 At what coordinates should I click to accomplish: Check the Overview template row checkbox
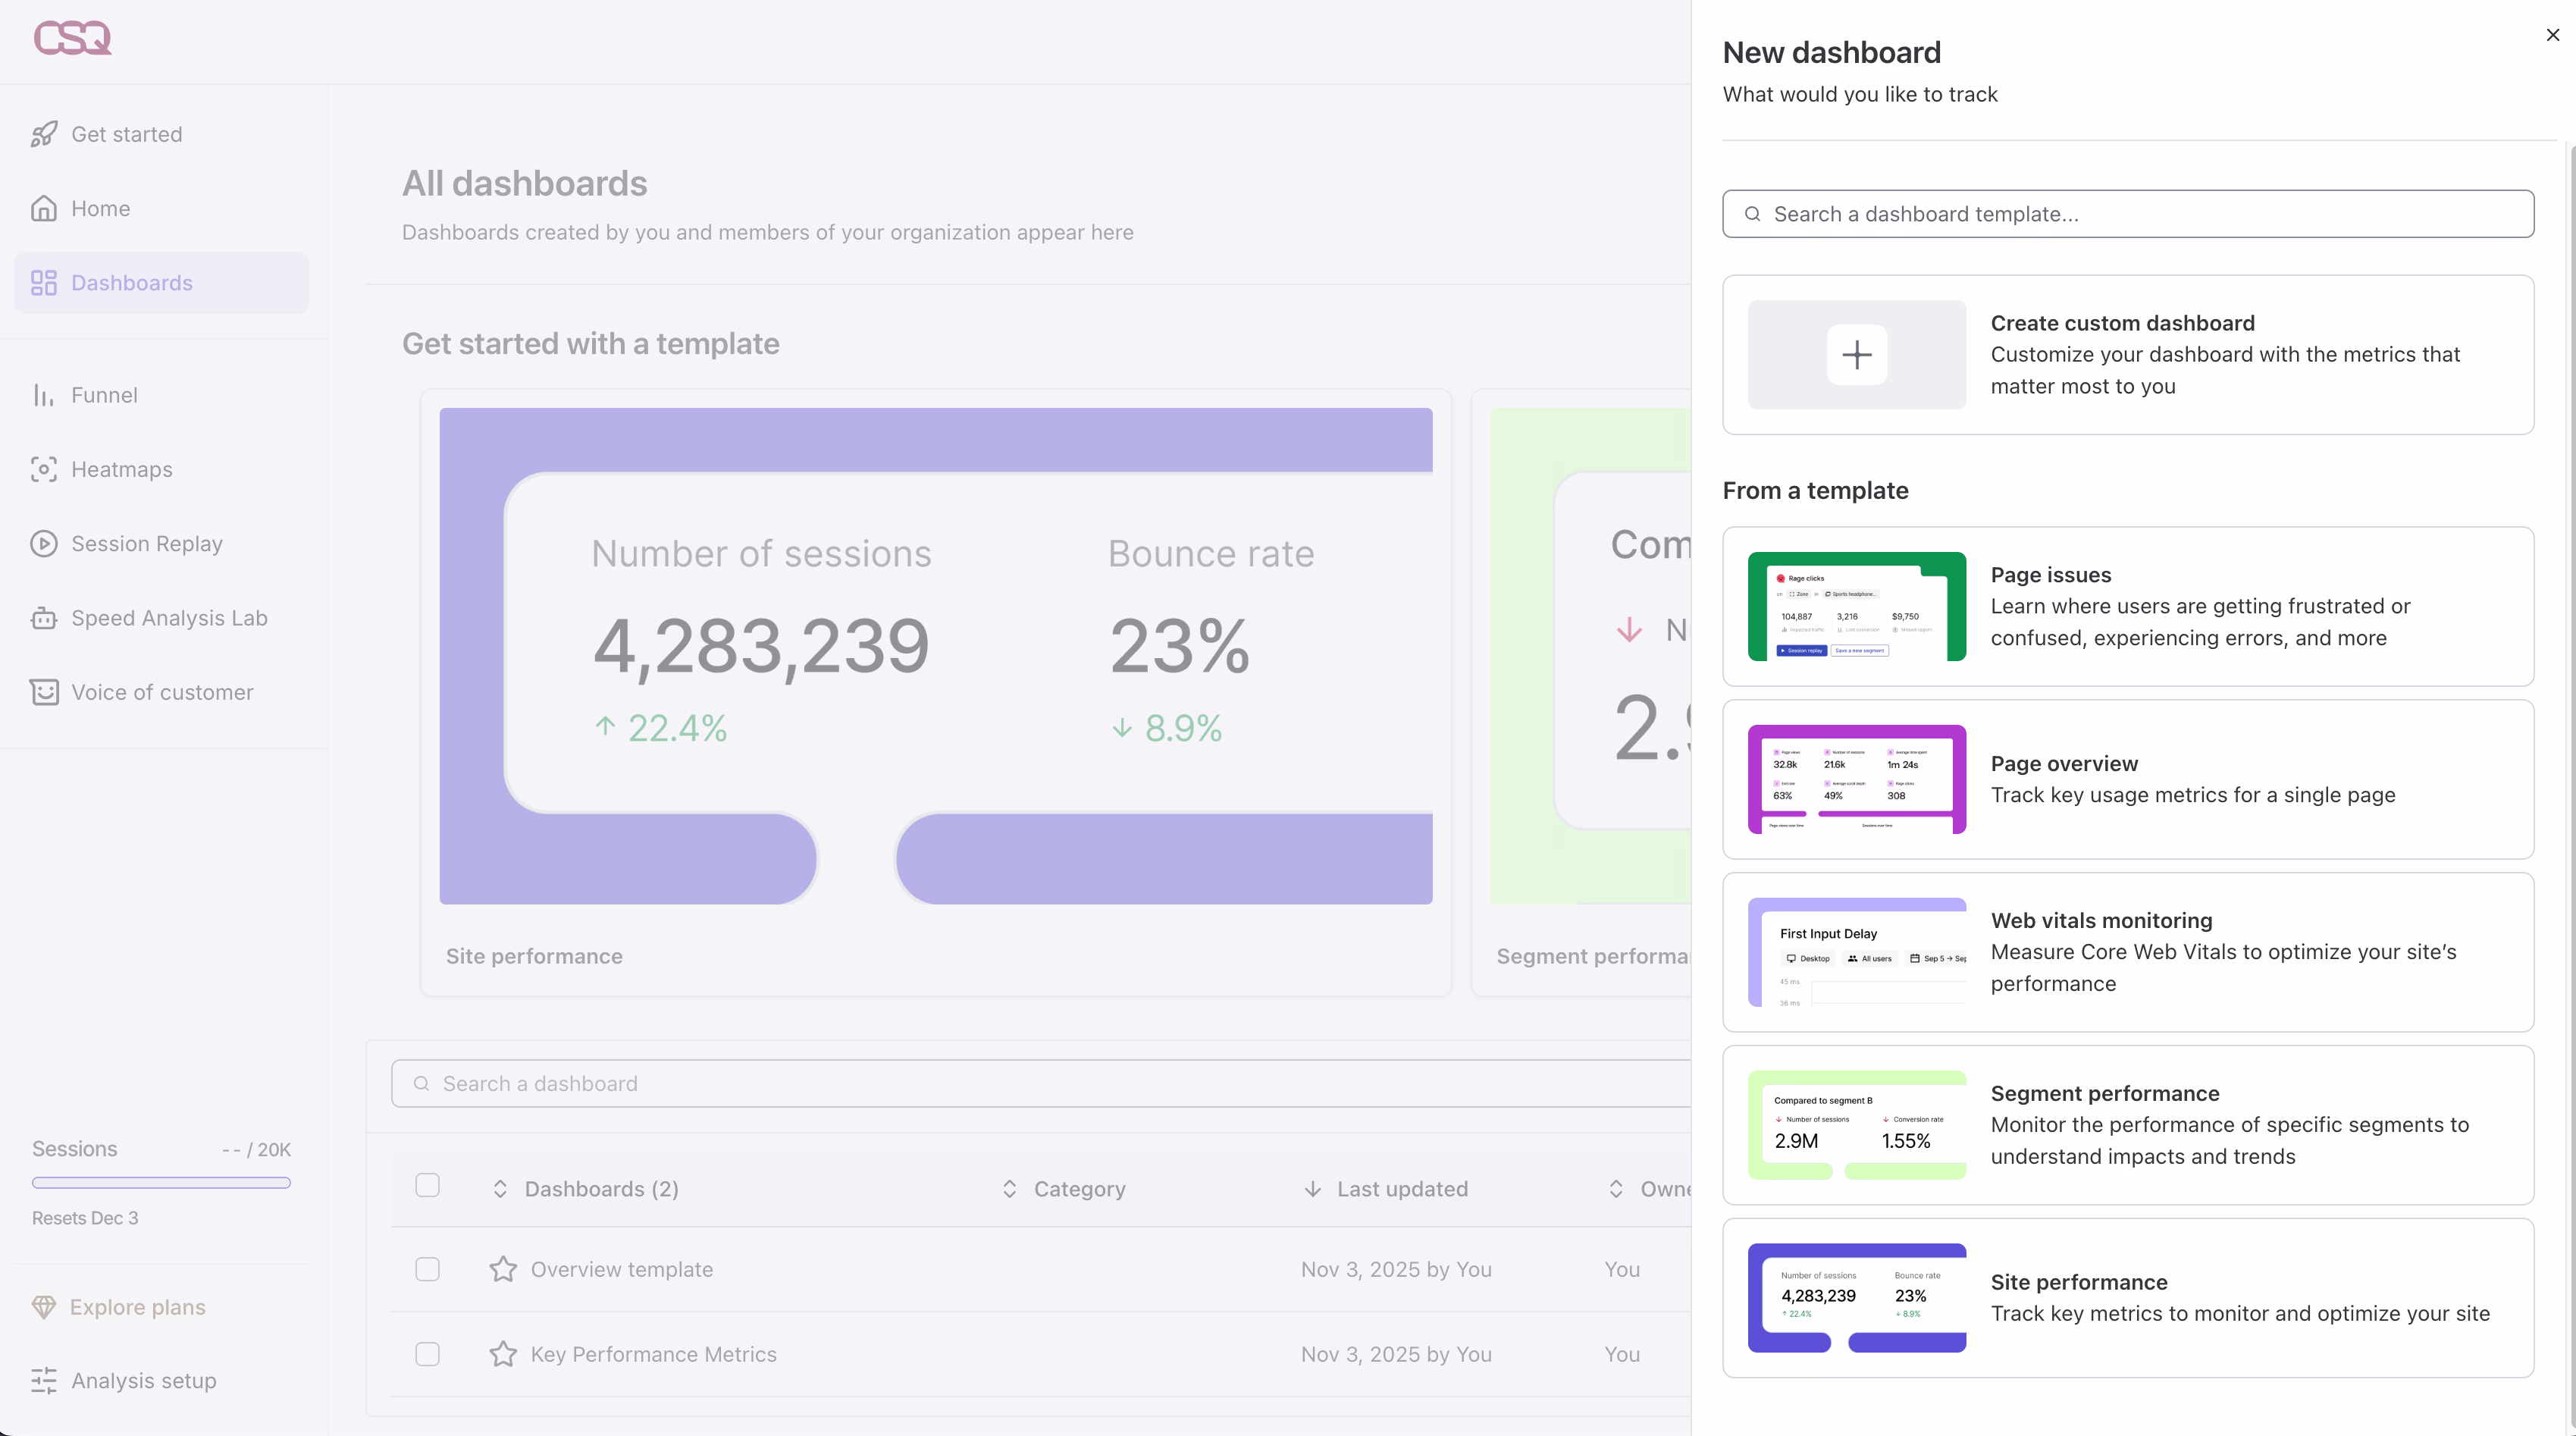coord(427,1269)
